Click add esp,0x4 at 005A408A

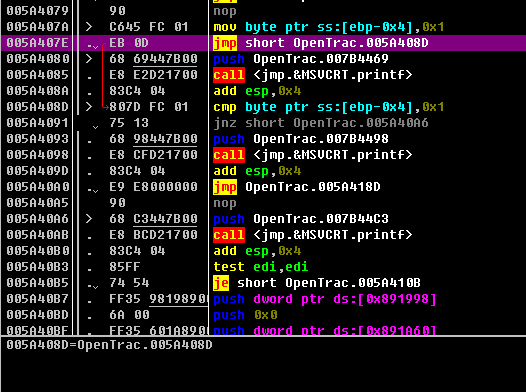pyautogui.click(x=257, y=91)
